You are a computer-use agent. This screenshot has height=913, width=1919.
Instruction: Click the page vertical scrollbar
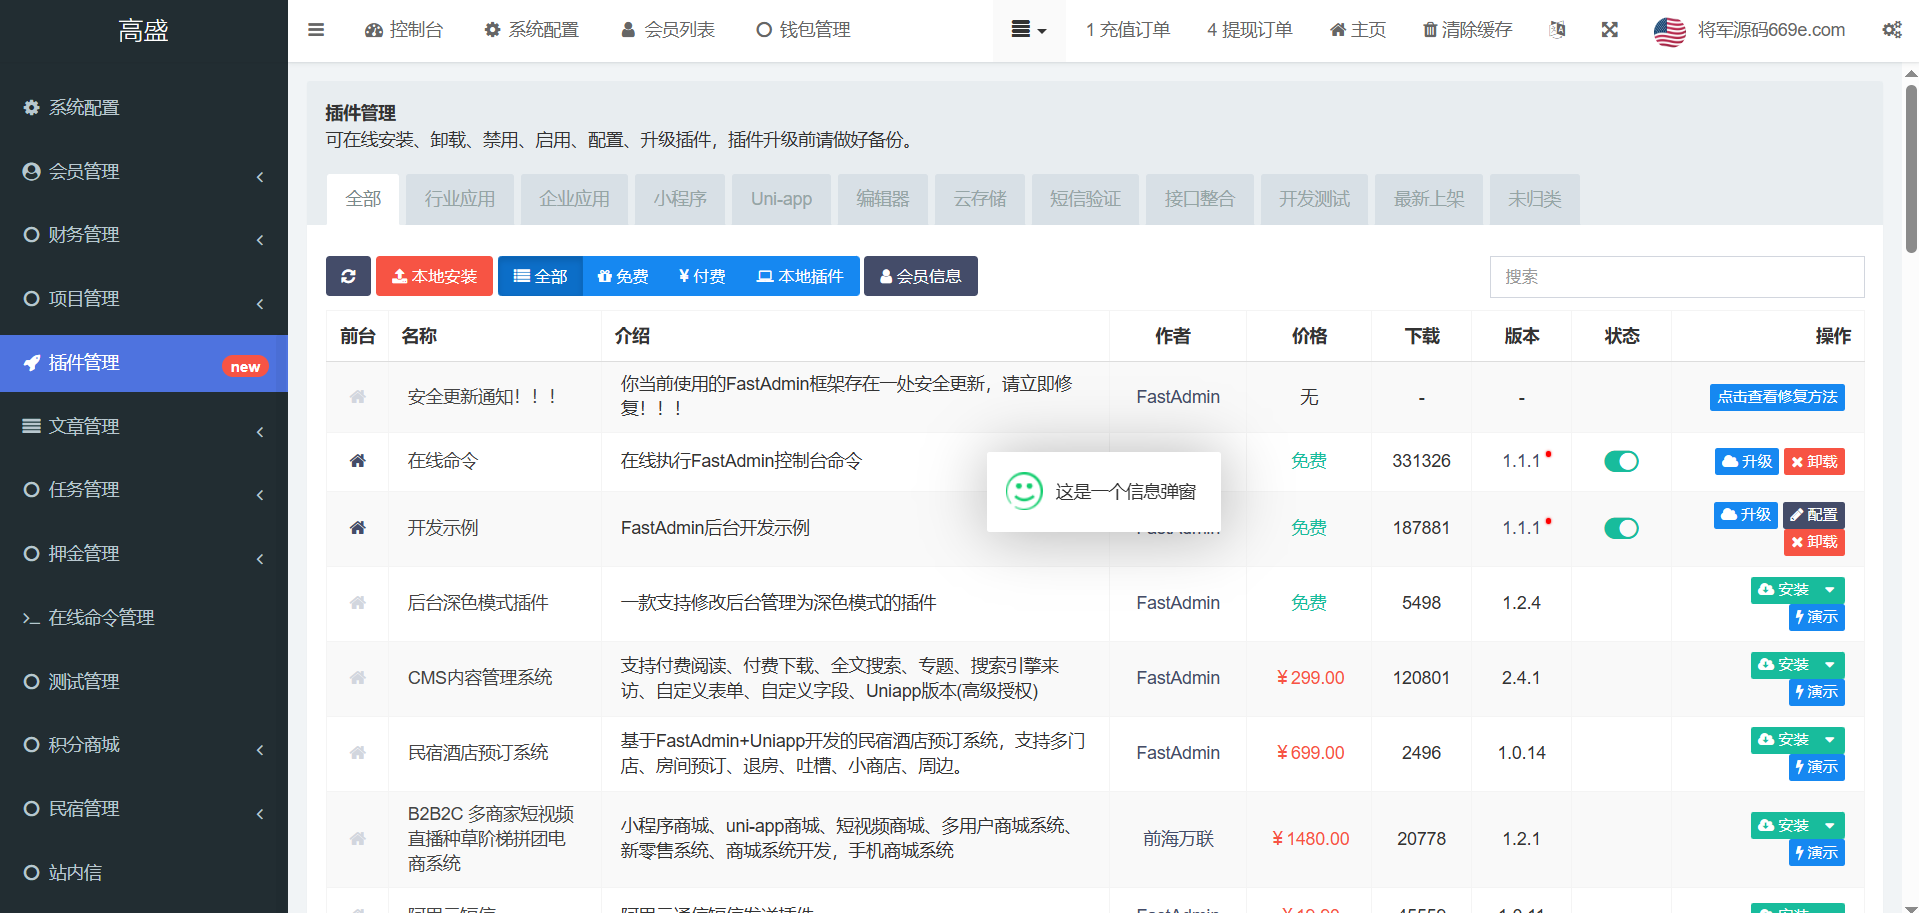[x=1910, y=170]
